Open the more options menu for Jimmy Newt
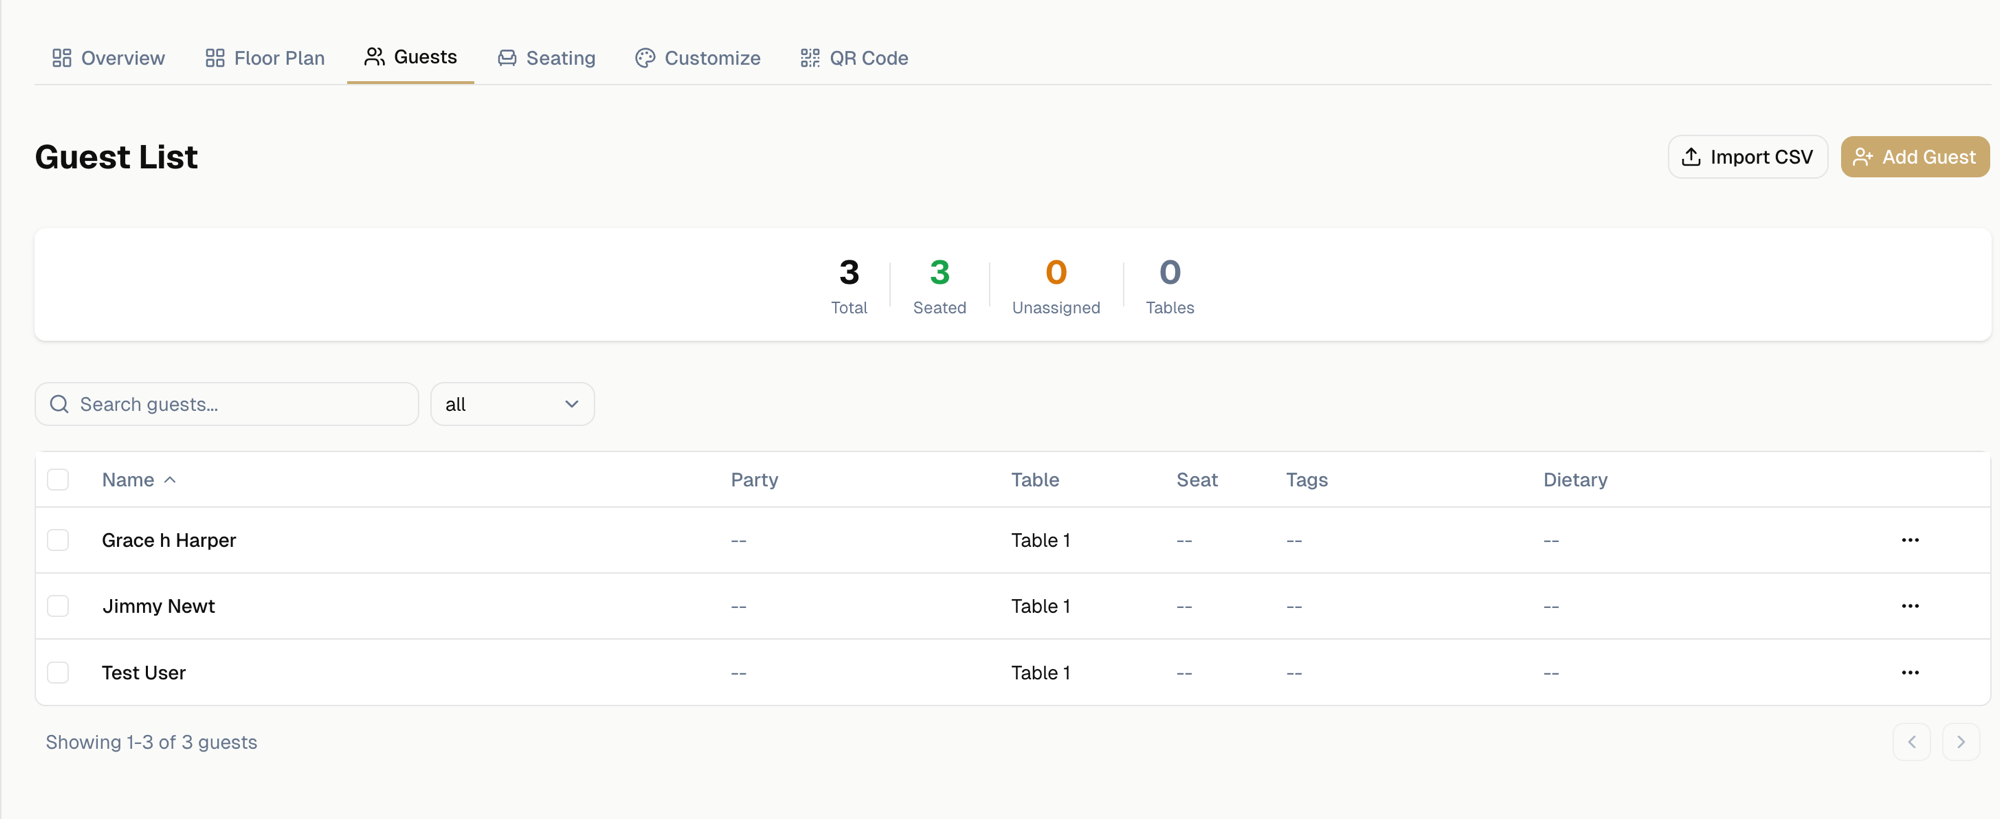Viewport: 2000px width, 819px height. point(1909,606)
